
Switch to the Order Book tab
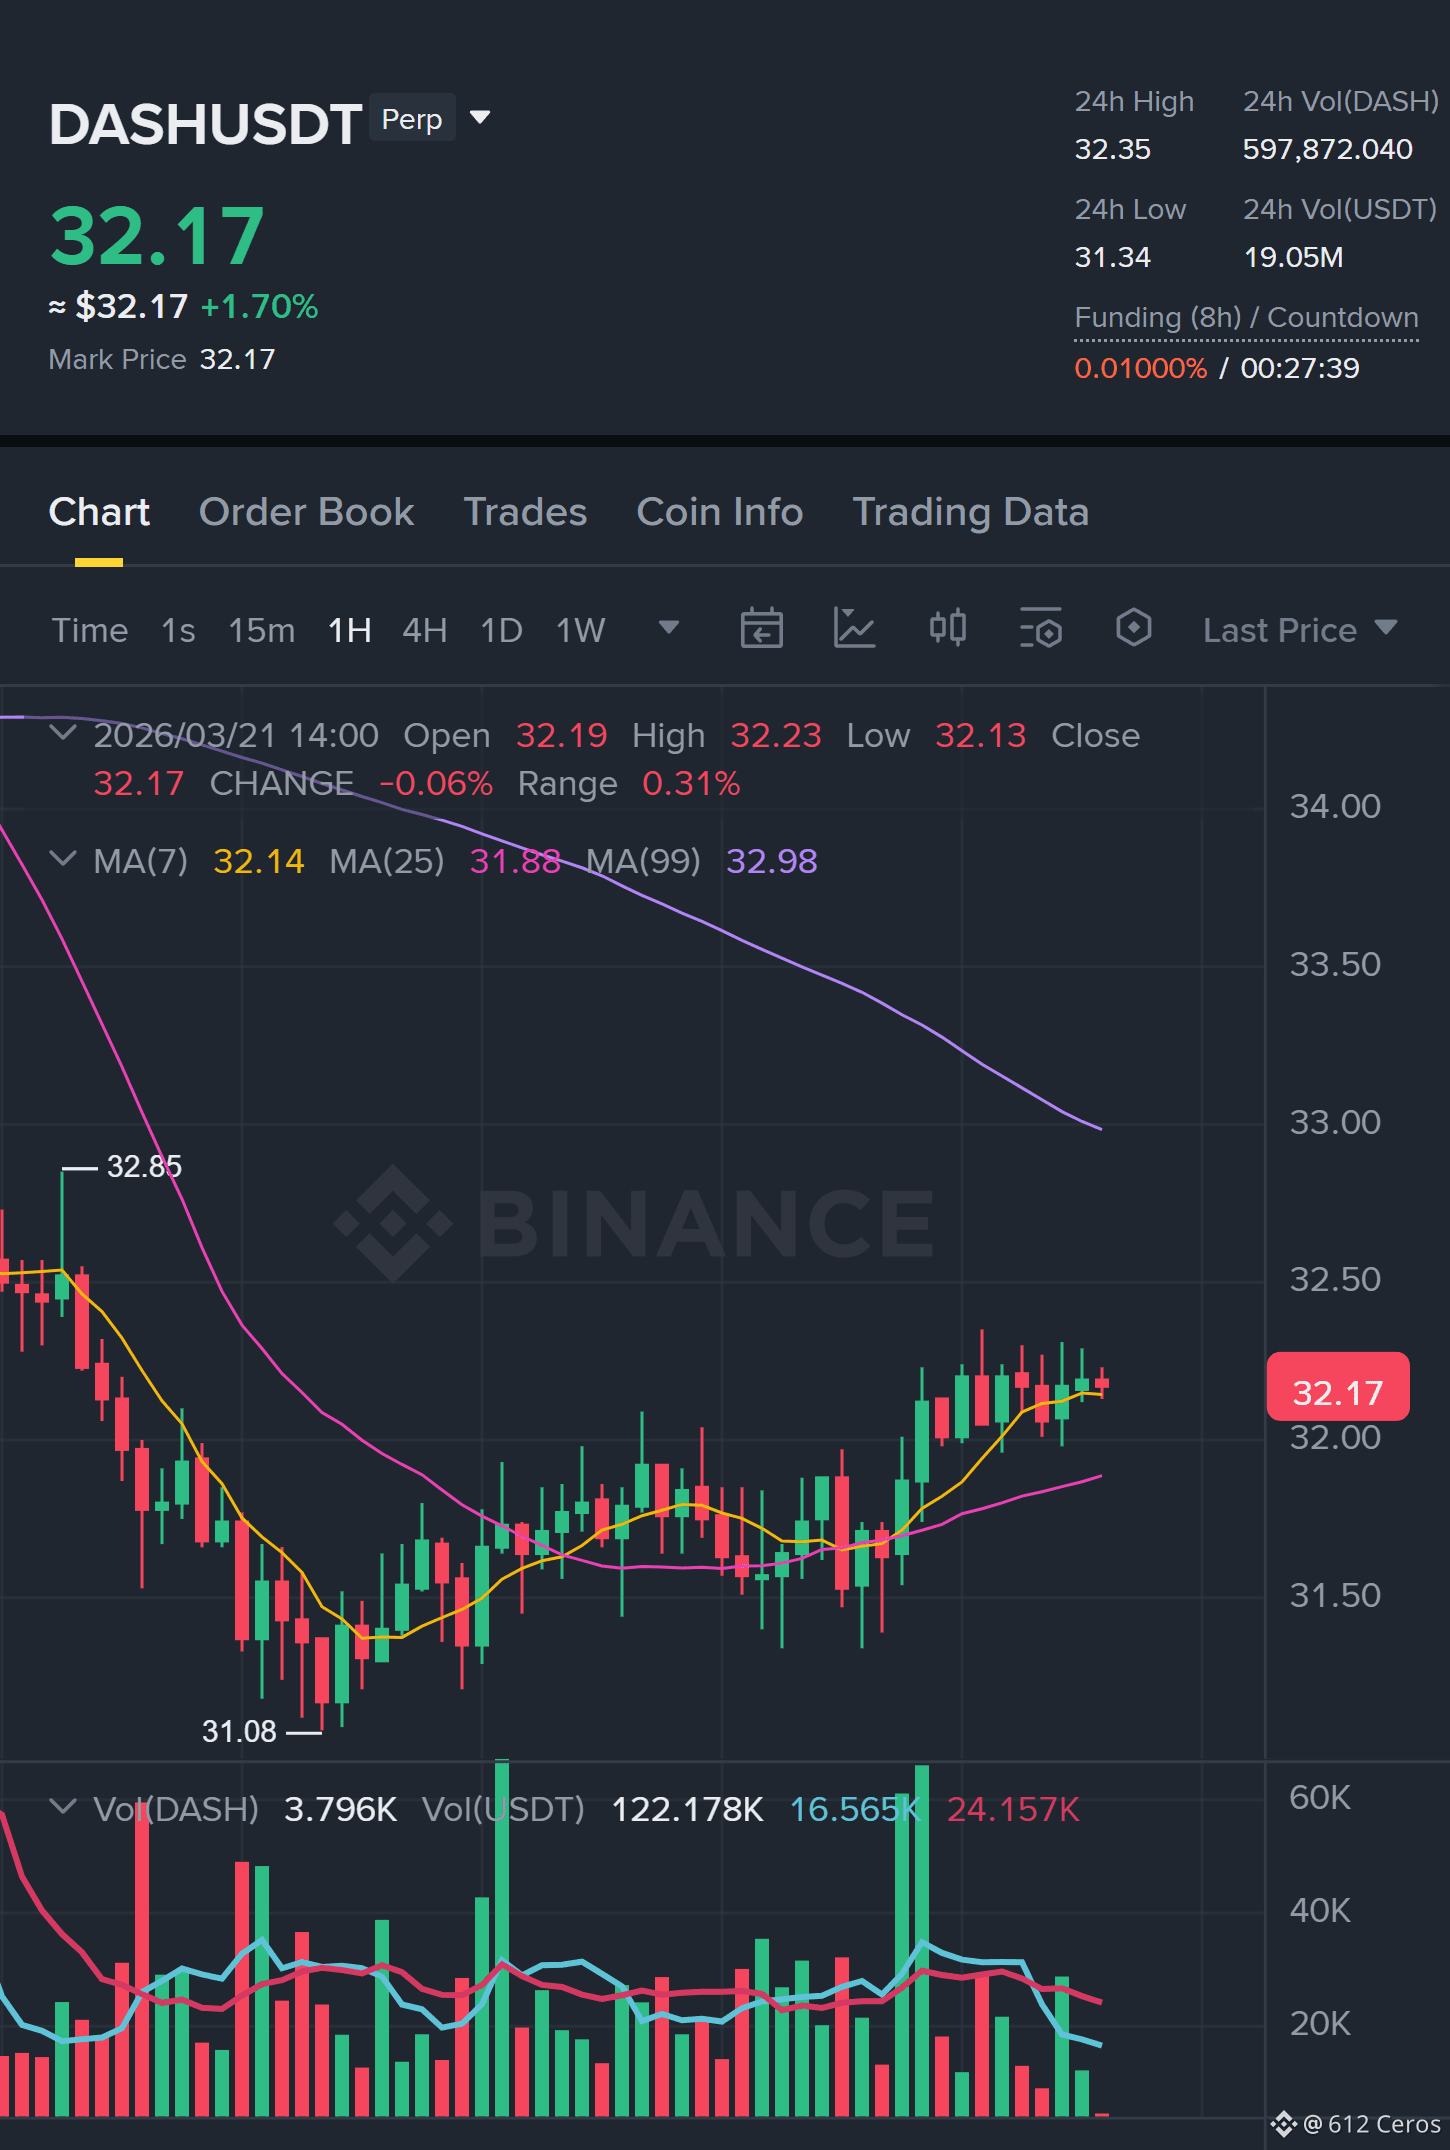tap(306, 512)
